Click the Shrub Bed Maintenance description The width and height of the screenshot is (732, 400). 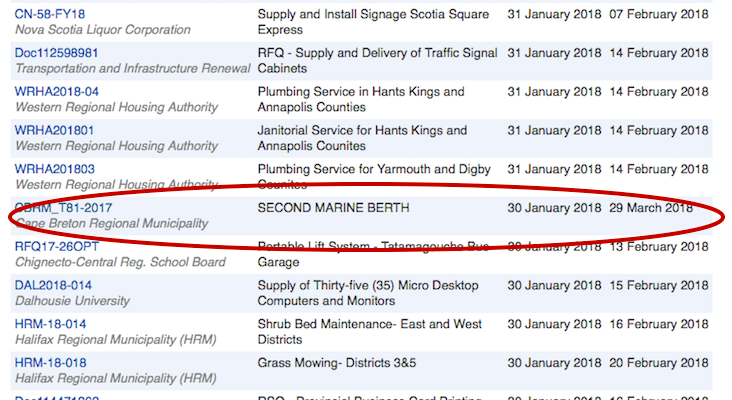point(369,332)
